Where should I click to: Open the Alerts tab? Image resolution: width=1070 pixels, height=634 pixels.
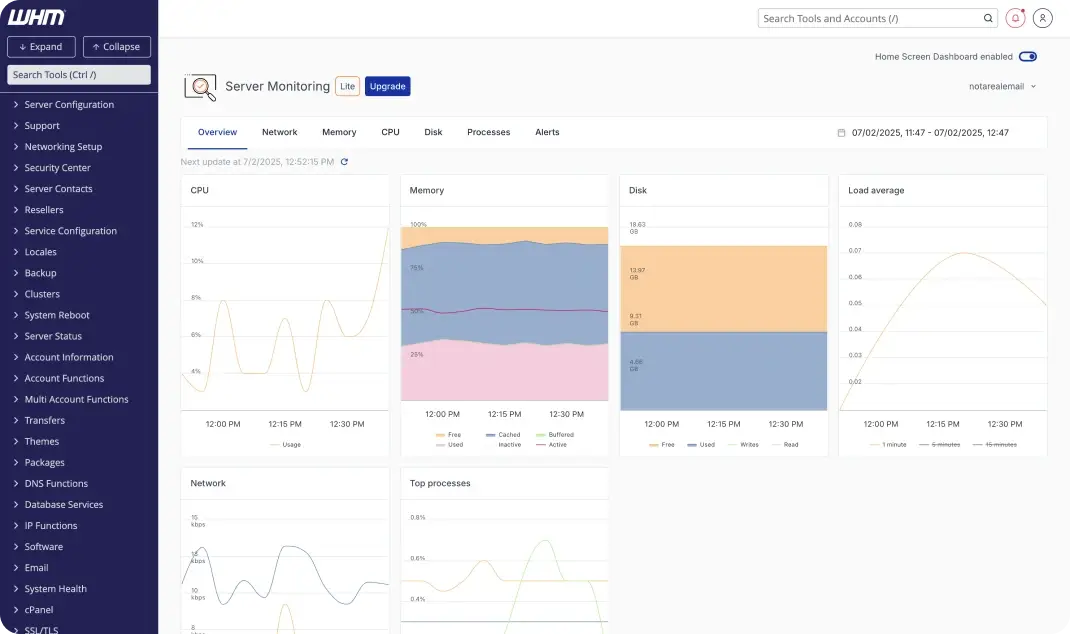point(547,131)
